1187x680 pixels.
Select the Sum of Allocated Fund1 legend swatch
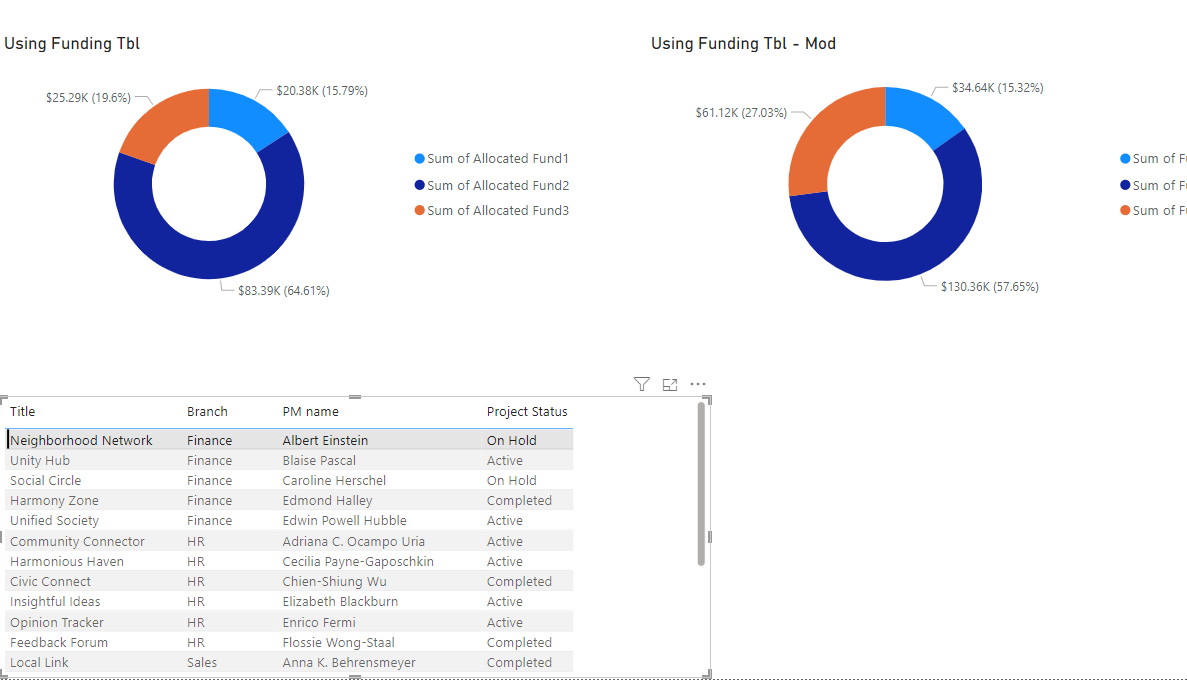419,158
